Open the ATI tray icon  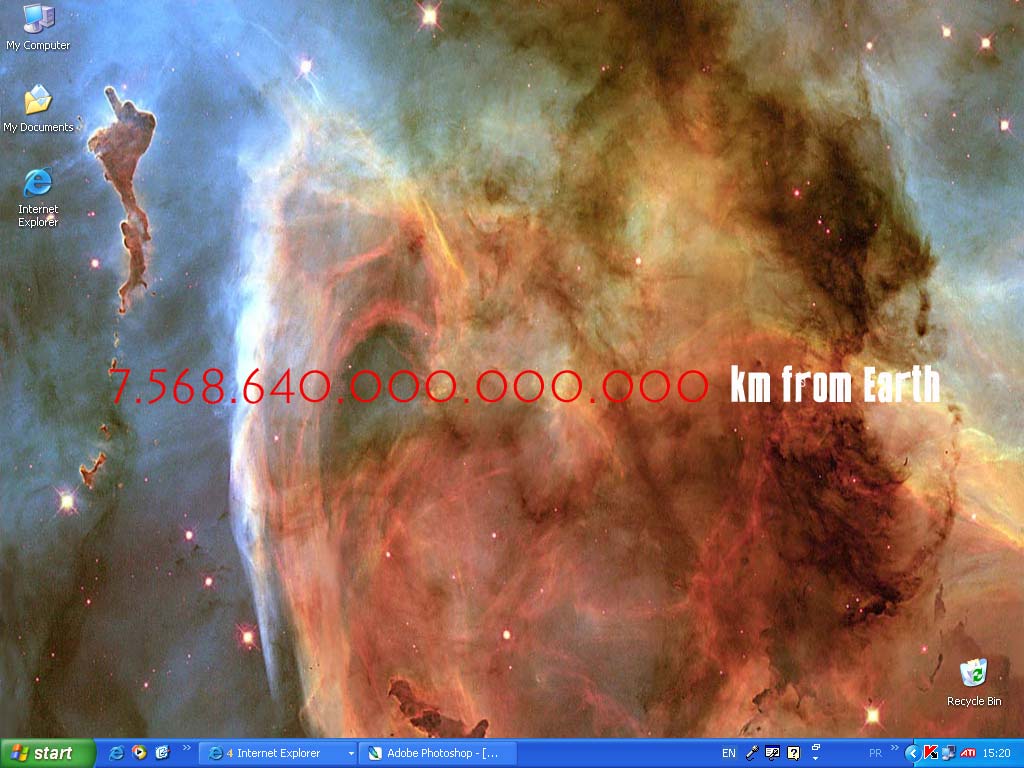[x=968, y=753]
